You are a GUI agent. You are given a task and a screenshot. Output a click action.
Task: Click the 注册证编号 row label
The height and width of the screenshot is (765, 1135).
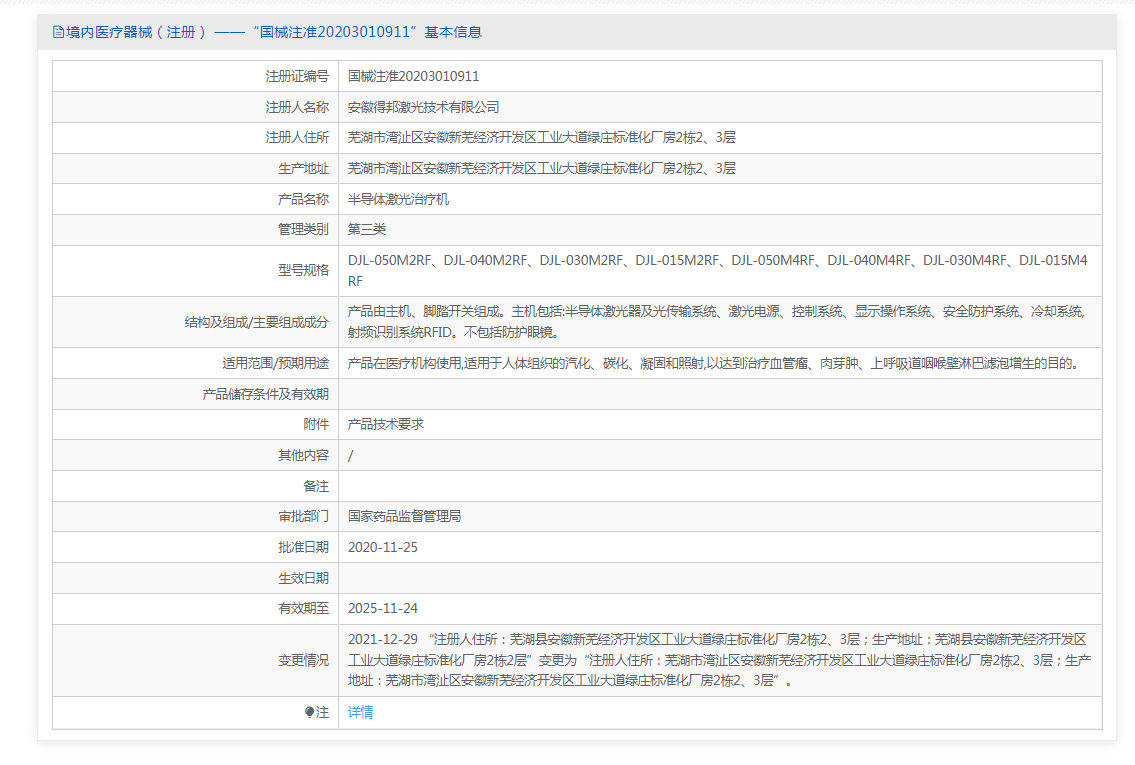pos(296,76)
